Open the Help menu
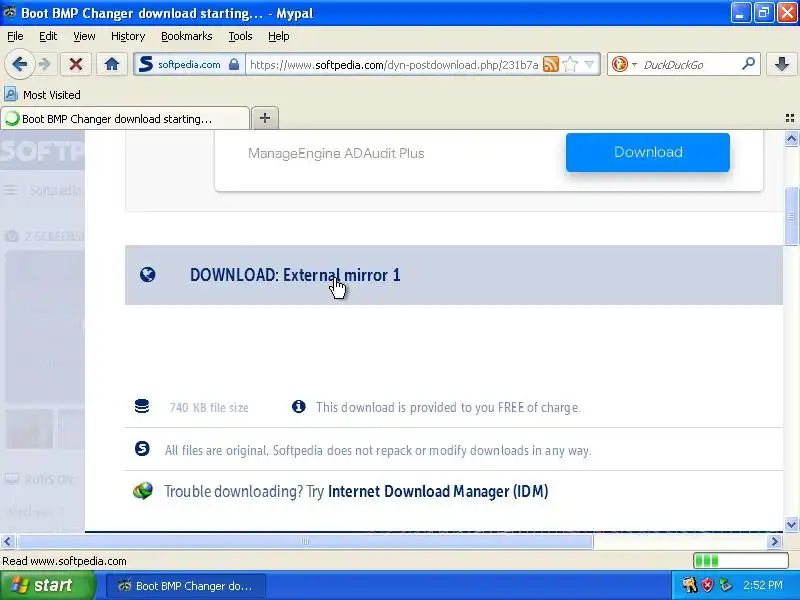The image size is (800, 600). click(279, 36)
